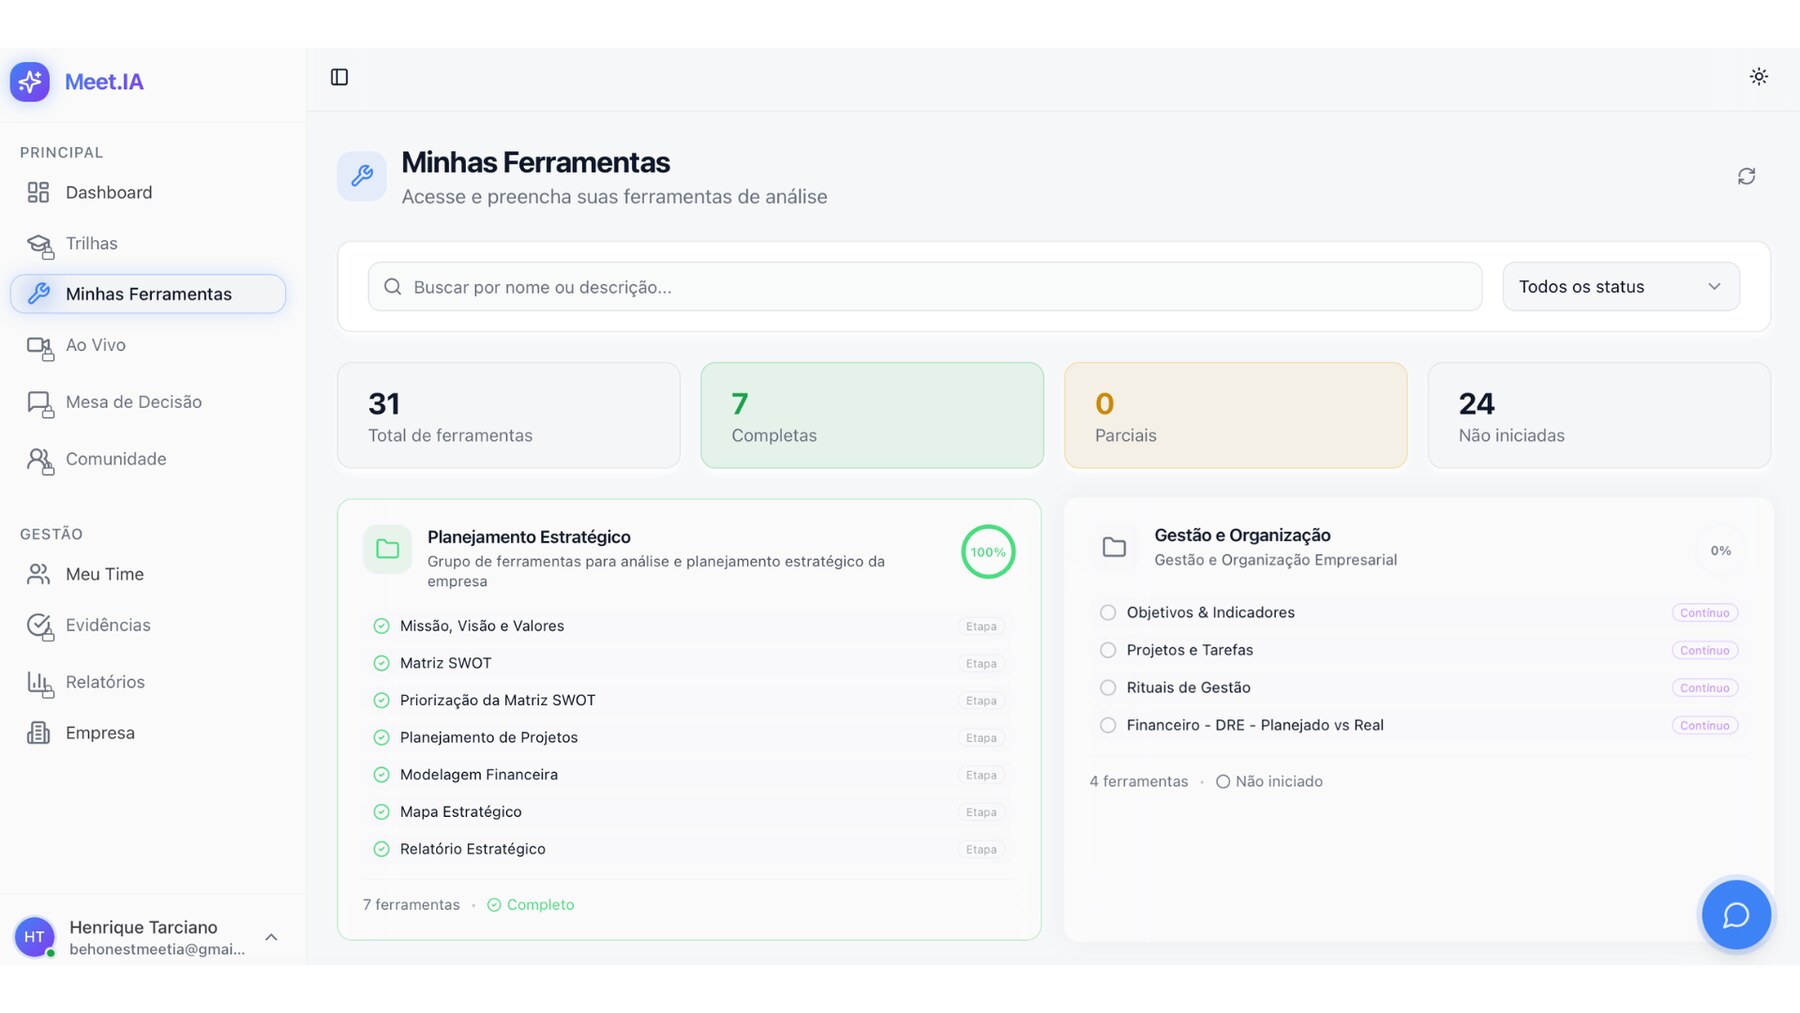Click the Relatórios bar chart icon

point(39,683)
